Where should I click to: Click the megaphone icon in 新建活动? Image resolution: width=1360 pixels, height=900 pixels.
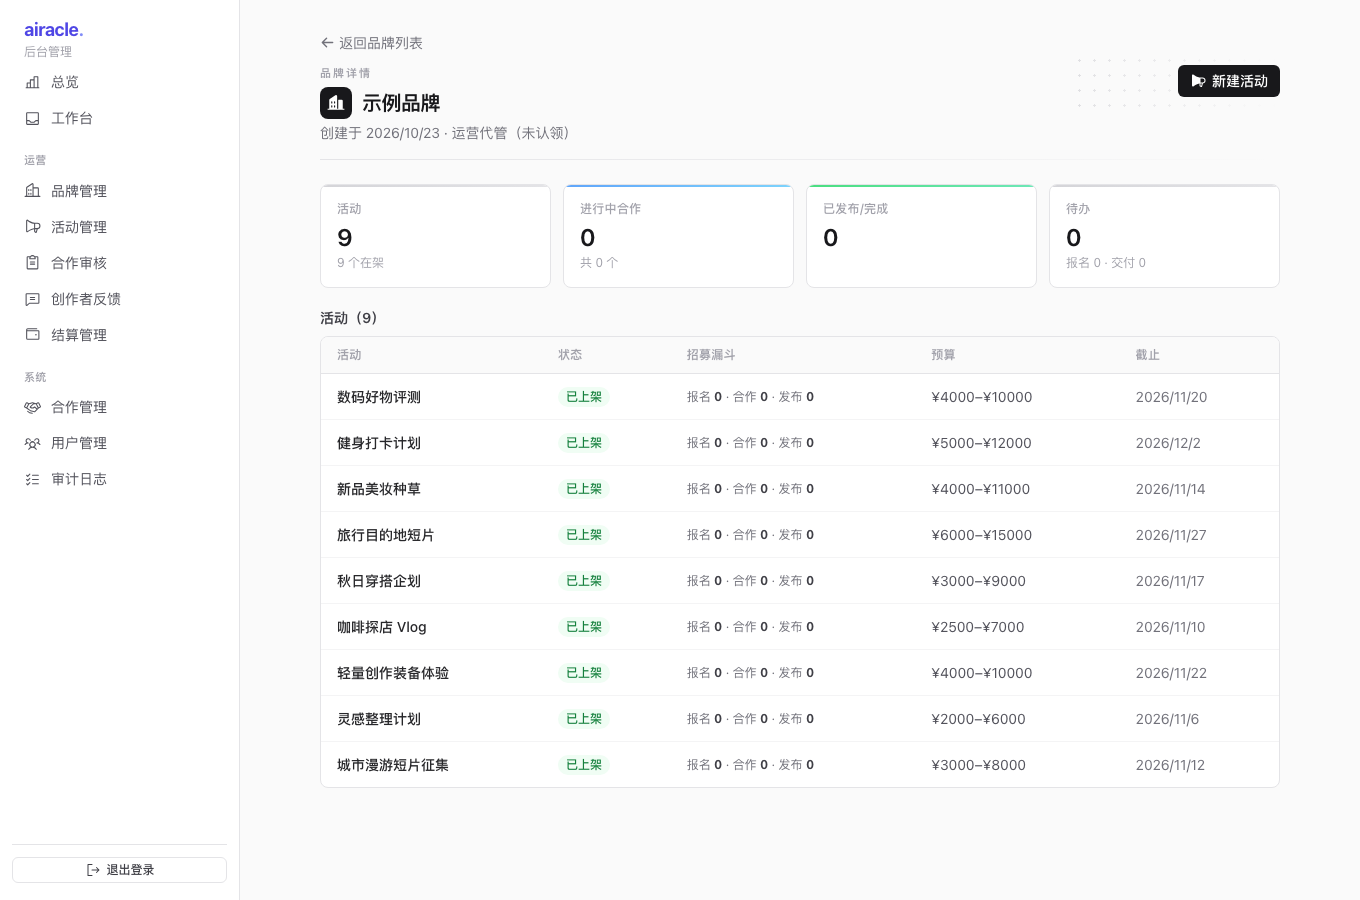[x=1198, y=81]
